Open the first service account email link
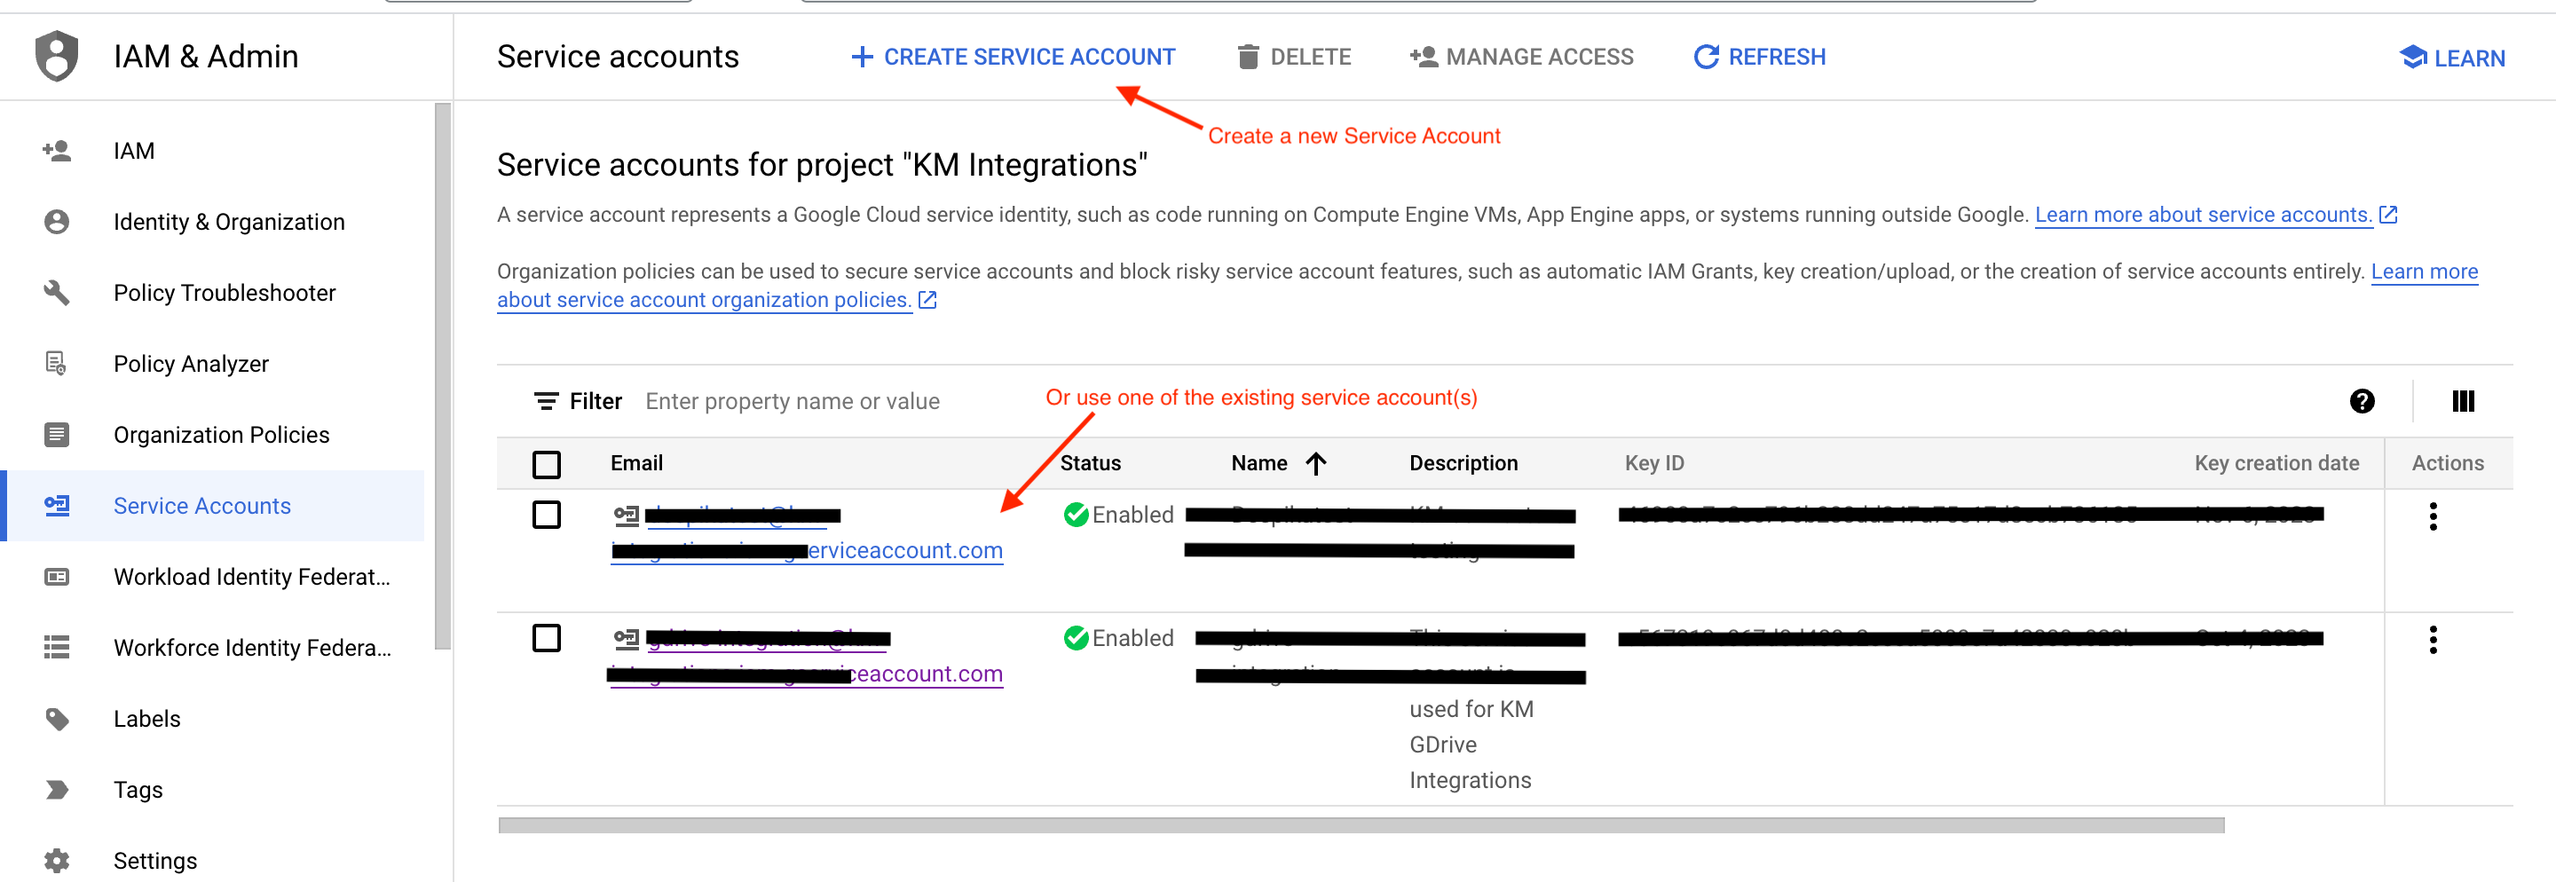 point(807,533)
